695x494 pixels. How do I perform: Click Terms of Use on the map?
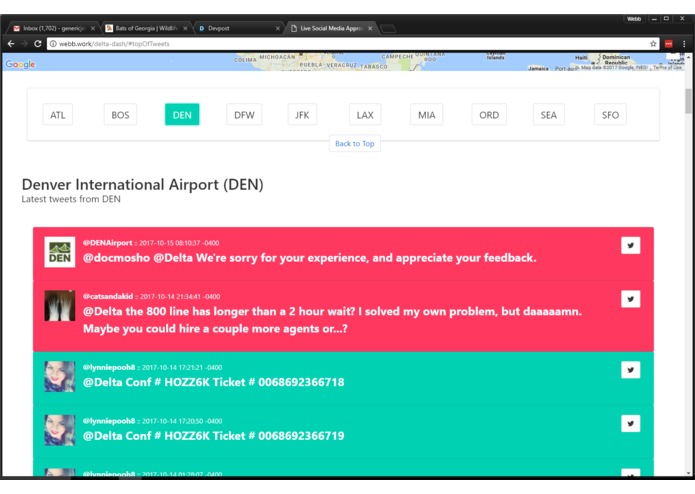(668, 67)
